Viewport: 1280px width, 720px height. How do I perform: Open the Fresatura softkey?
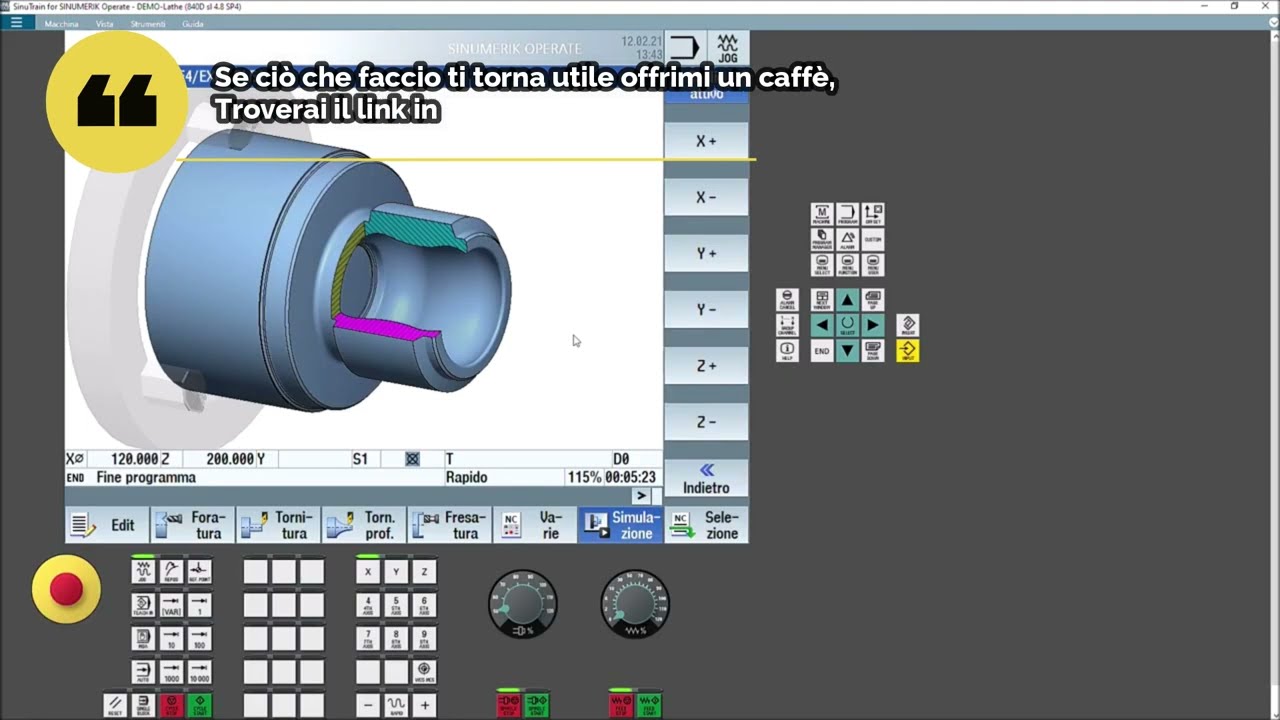449,525
